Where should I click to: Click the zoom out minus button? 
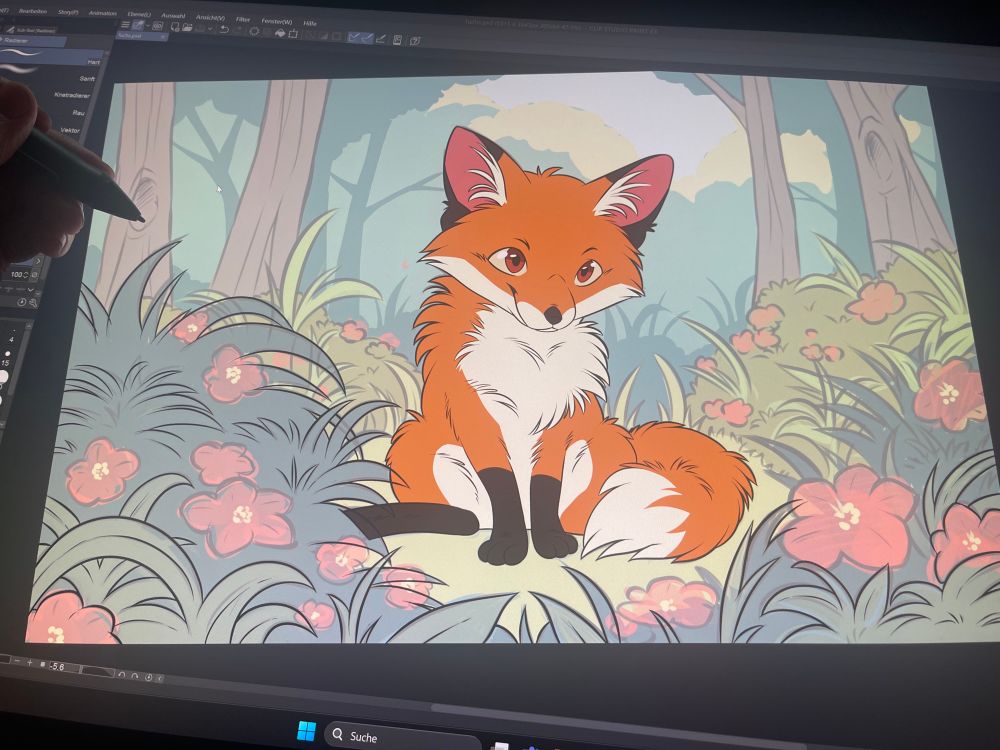pos(17,661)
